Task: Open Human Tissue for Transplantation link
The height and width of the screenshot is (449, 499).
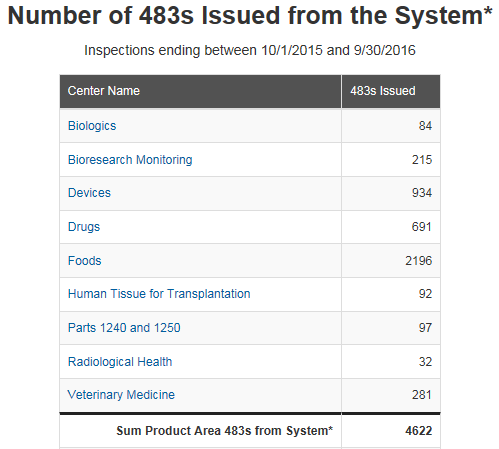Action: click(159, 294)
